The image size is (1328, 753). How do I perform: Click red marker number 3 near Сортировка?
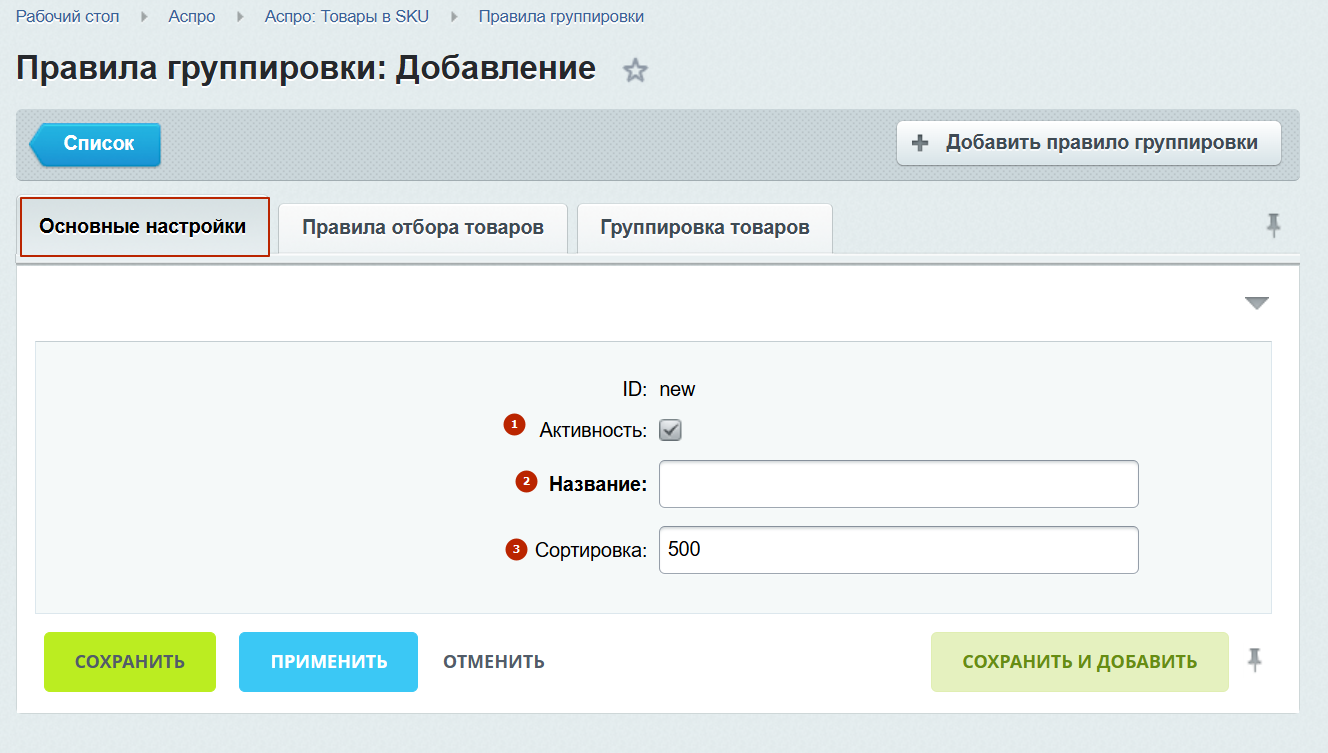coord(516,549)
